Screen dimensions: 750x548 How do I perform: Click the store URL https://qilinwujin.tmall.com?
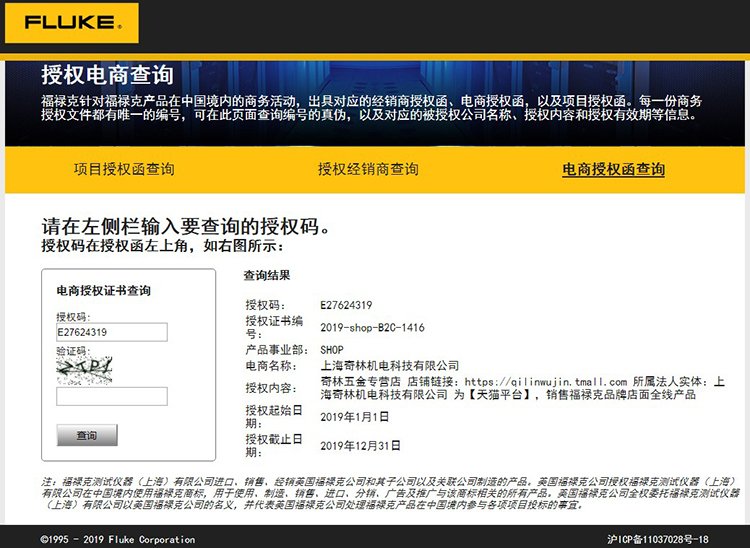tap(546, 382)
